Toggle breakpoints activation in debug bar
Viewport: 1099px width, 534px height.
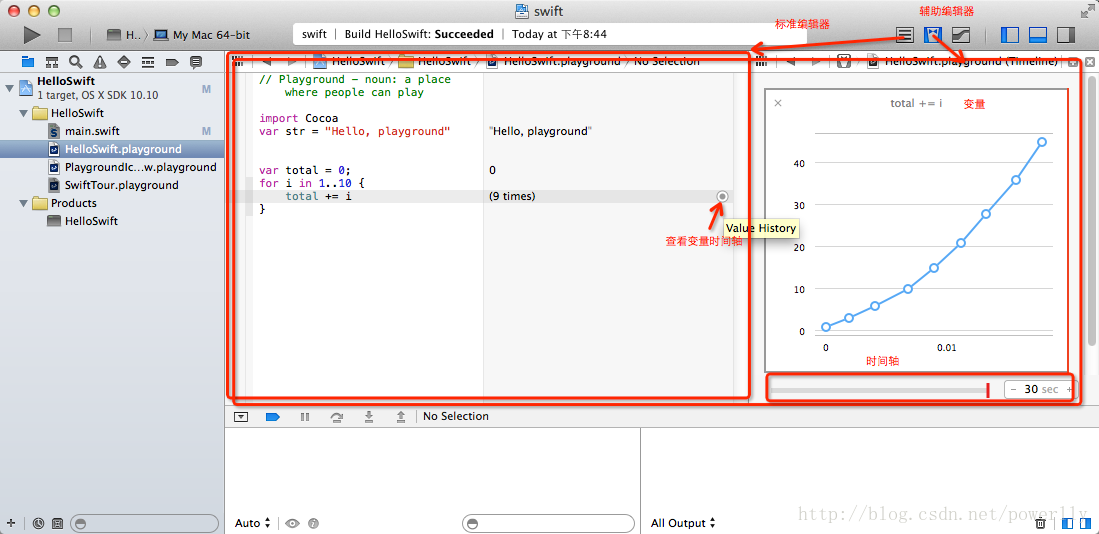coord(273,416)
